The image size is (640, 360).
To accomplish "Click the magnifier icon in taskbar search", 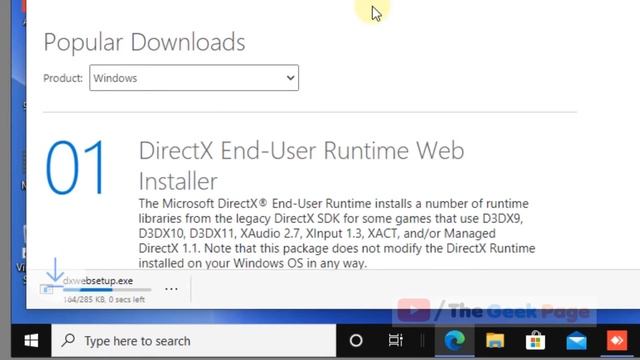I will pyautogui.click(x=68, y=340).
